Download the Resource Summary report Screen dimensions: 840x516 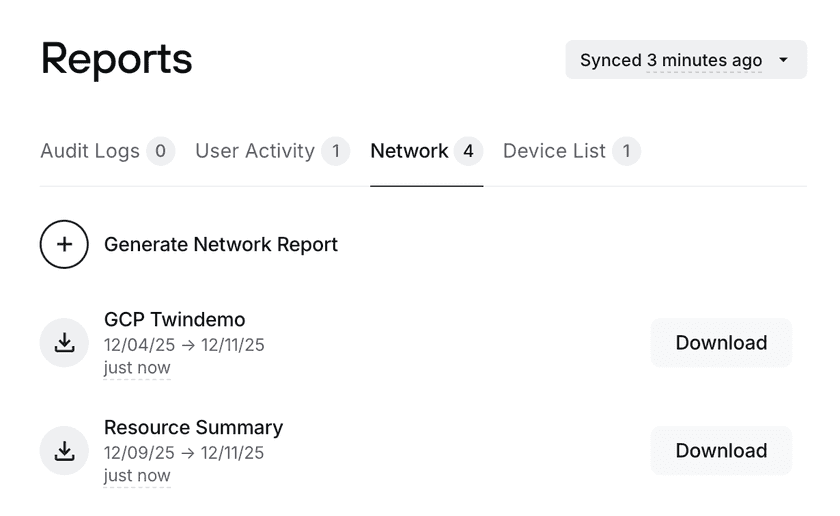(721, 451)
